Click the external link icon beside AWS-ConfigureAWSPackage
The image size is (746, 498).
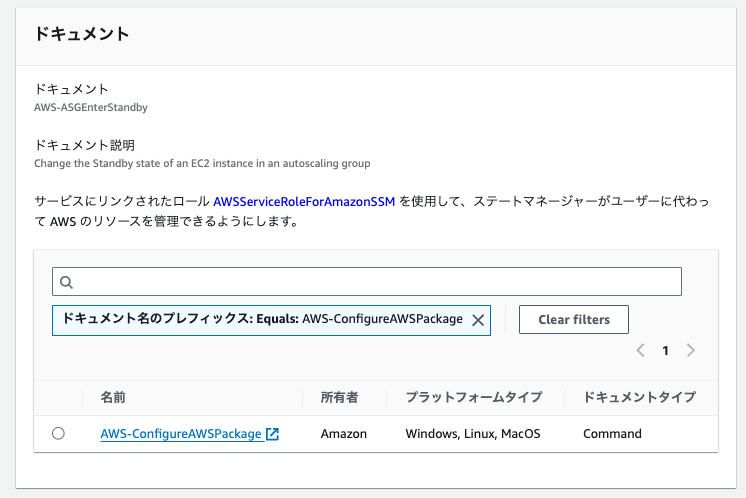[272, 434]
